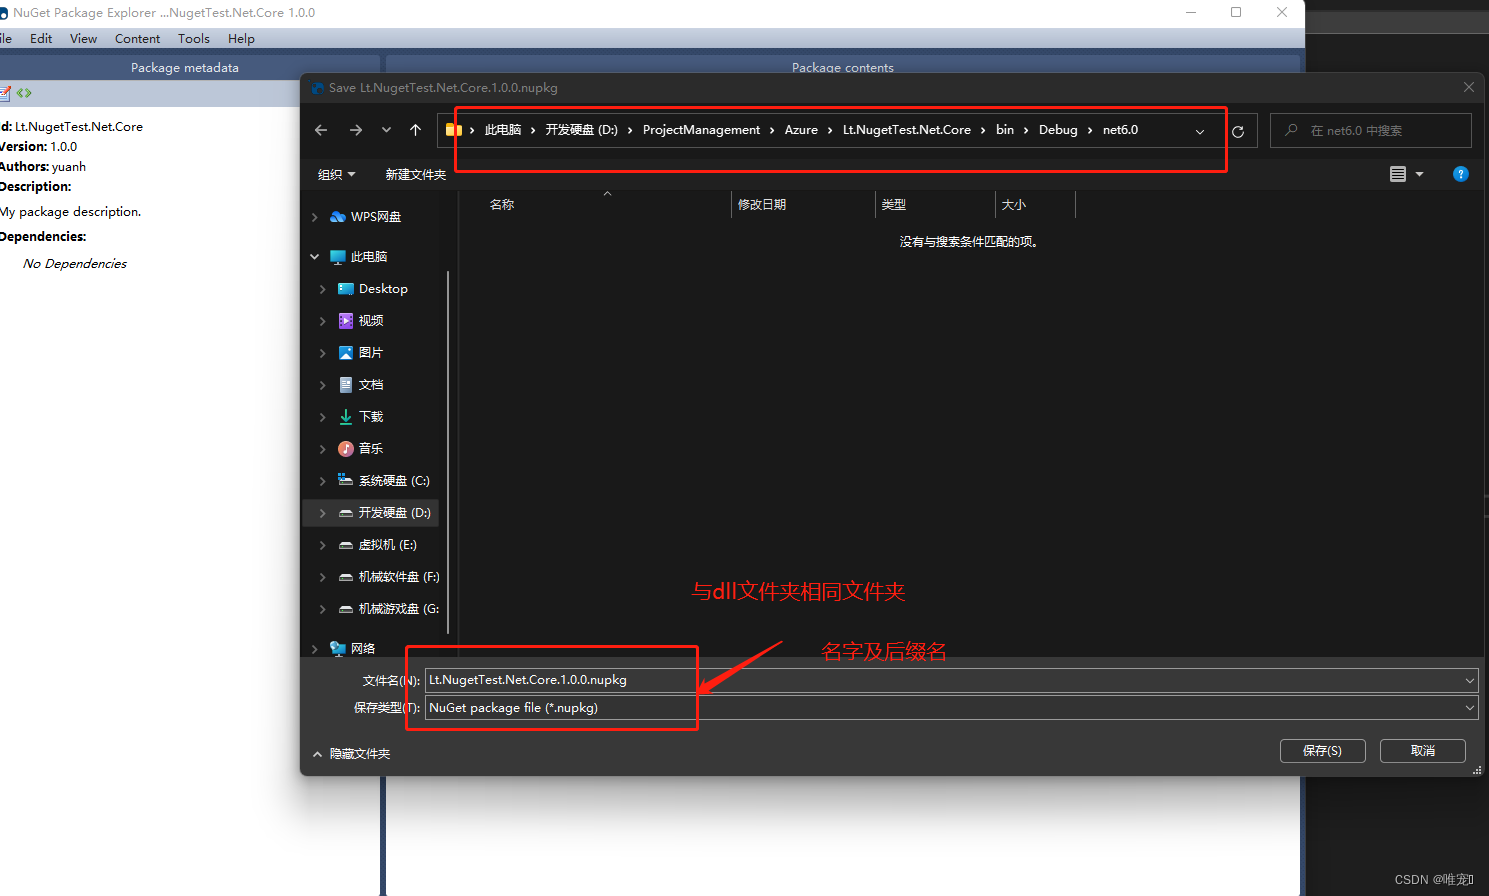Open view options dropdown arrow

(x=1419, y=174)
